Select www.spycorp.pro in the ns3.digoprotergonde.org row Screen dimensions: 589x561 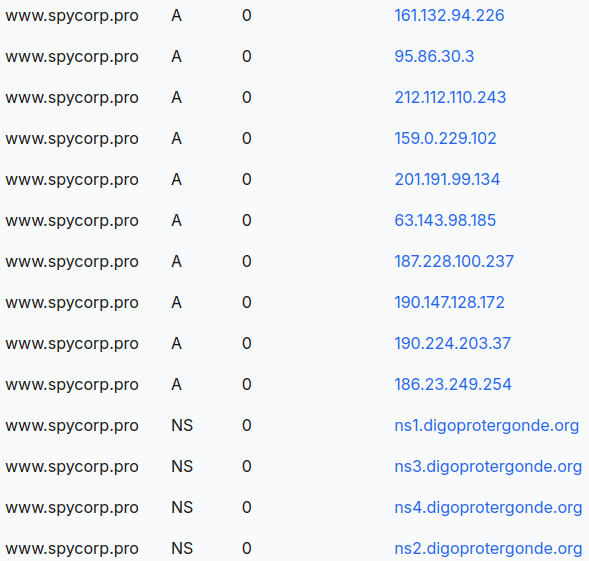(72, 467)
